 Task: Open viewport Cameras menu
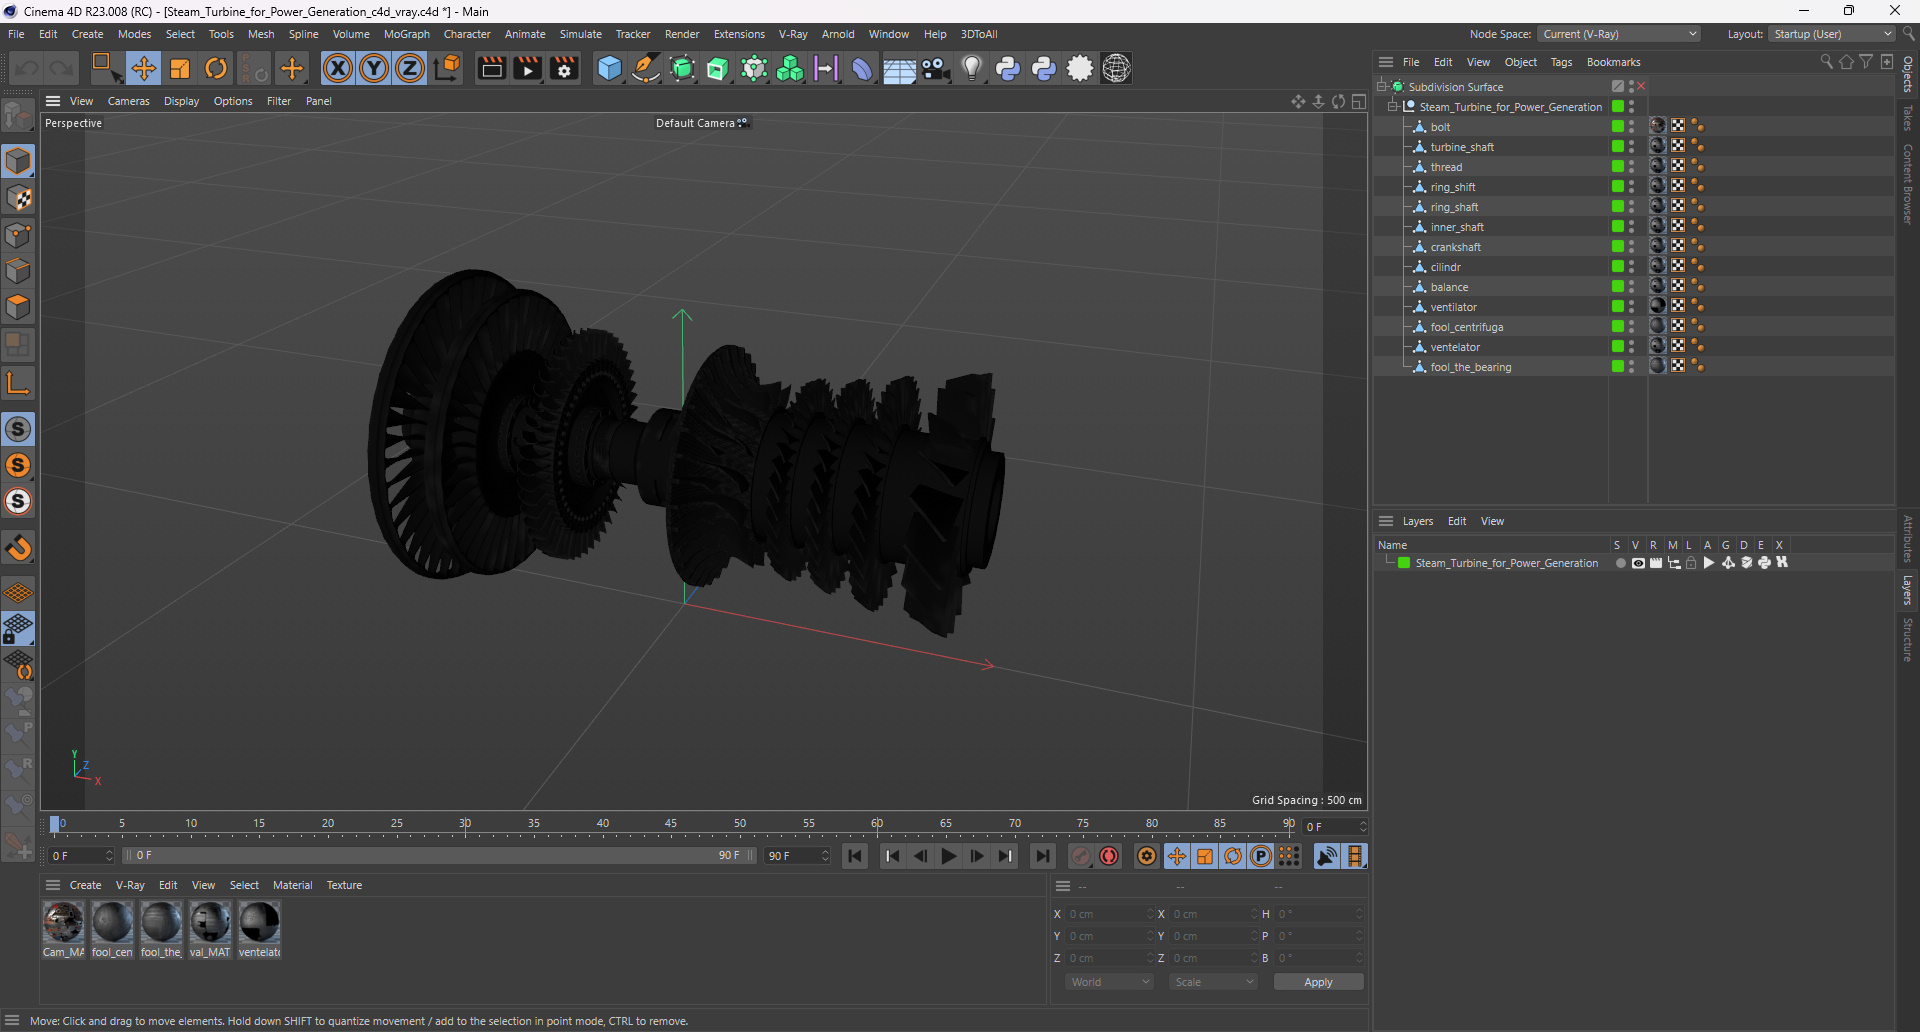click(128, 101)
